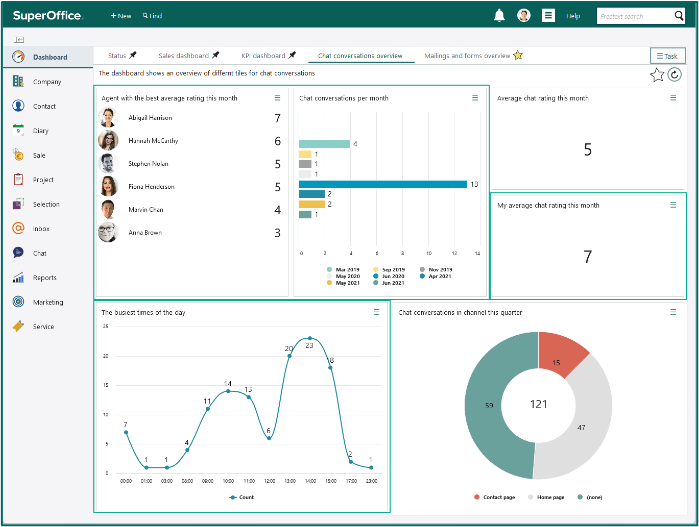
Task: Open the Reports navigator icon
Action: (x=18, y=277)
